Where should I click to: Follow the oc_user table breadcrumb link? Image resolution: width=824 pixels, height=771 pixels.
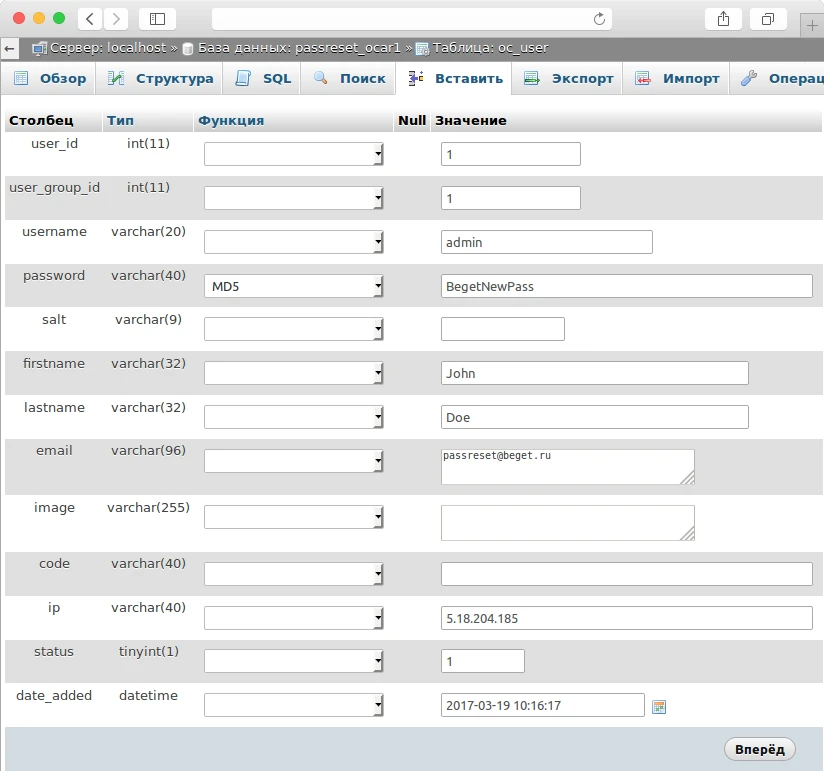[x=489, y=47]
